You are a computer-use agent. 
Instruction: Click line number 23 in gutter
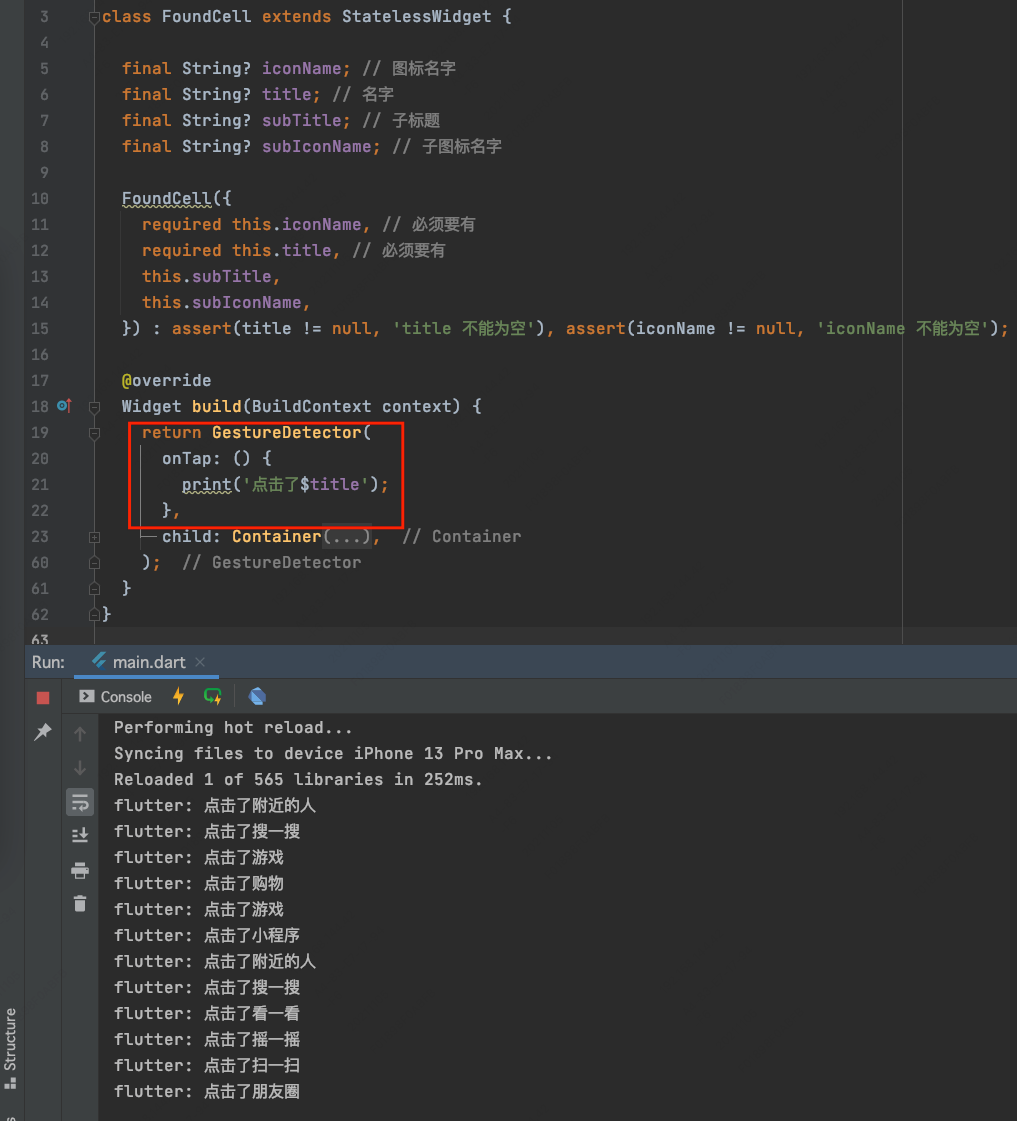[40, 536]
